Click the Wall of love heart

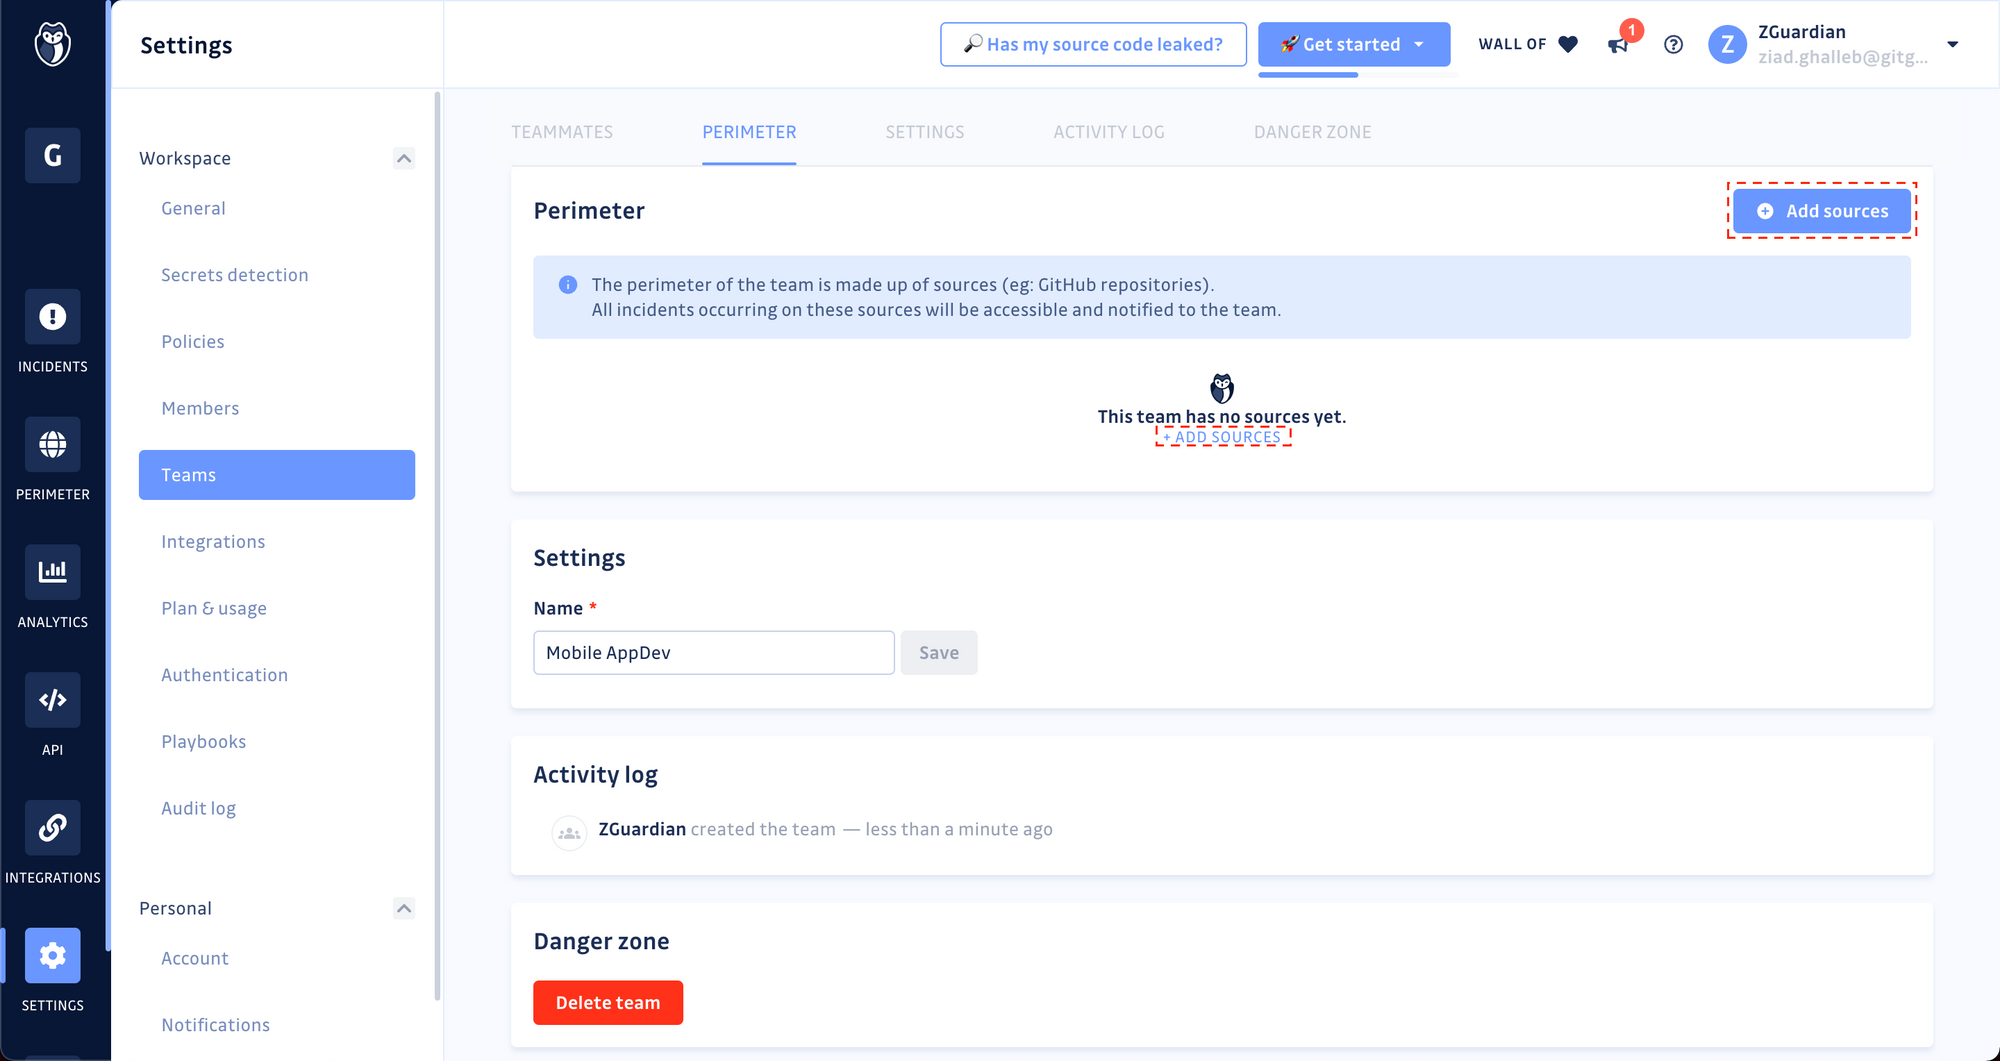click(1568, 44)
